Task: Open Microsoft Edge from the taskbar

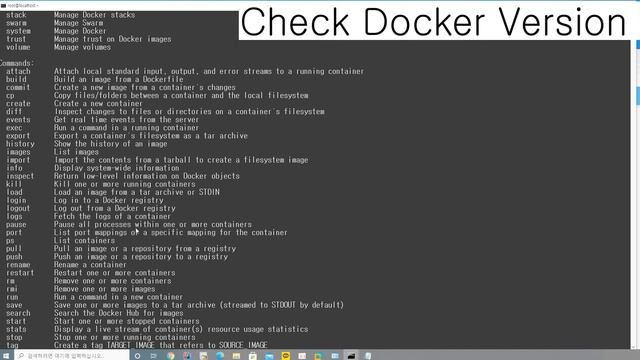Action: coord(220,356)
